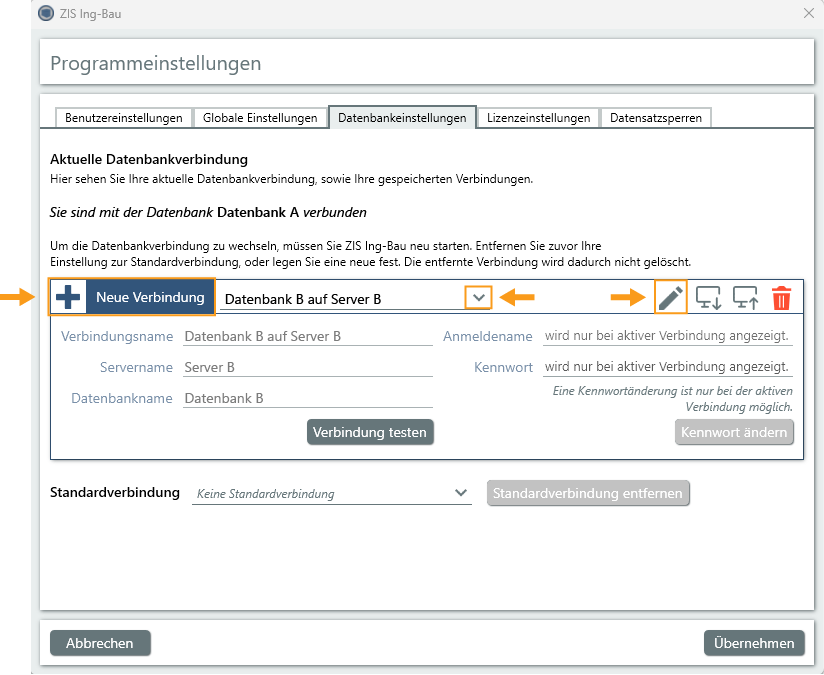Click the 'Um die Datenbankverbindung zu wechseln' paragraph
Viewport: 824px width, 675px height.
370,254
